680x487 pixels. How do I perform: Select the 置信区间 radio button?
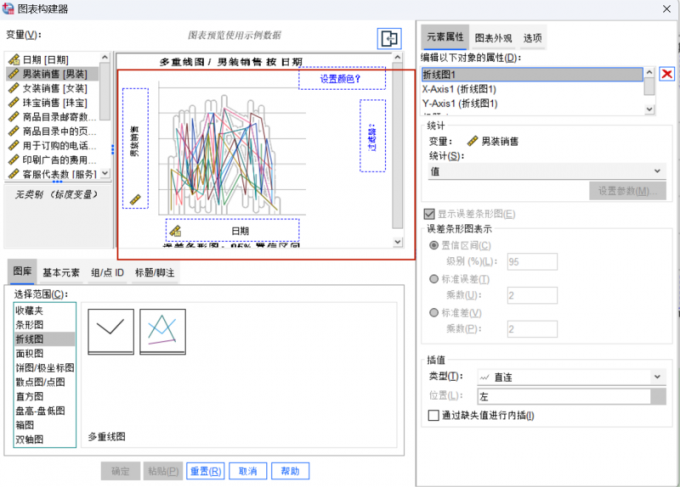(x=433, y=245)
